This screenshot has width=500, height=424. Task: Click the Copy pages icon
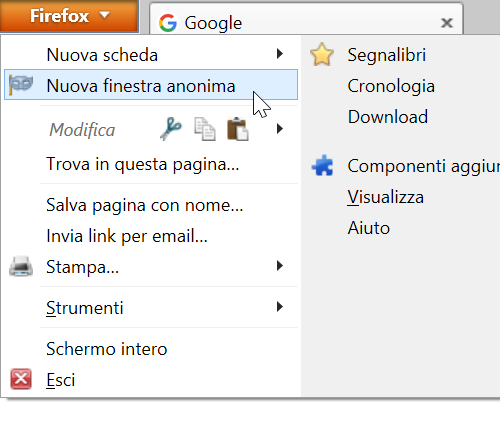(x=205, y=129)
